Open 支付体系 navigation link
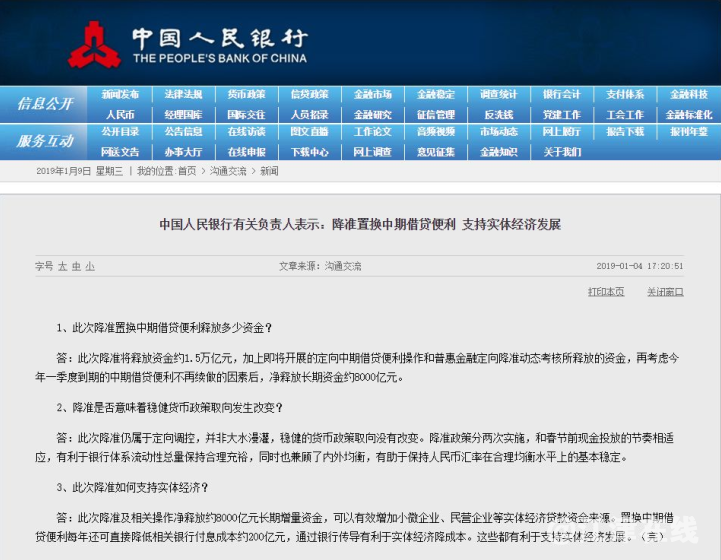 [x=625, y=94]
